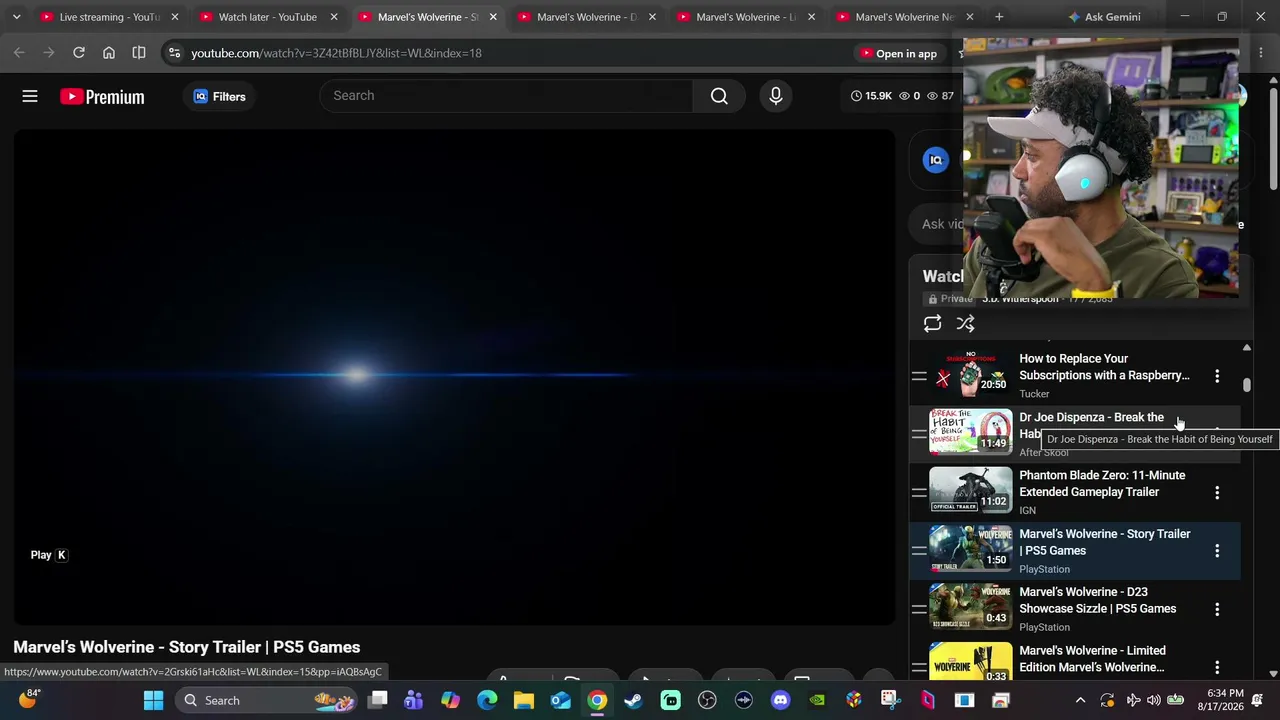This screenshot has width=1280, height=720.
Task: Go to the browser home page
Action: click(x=109, y=53)
